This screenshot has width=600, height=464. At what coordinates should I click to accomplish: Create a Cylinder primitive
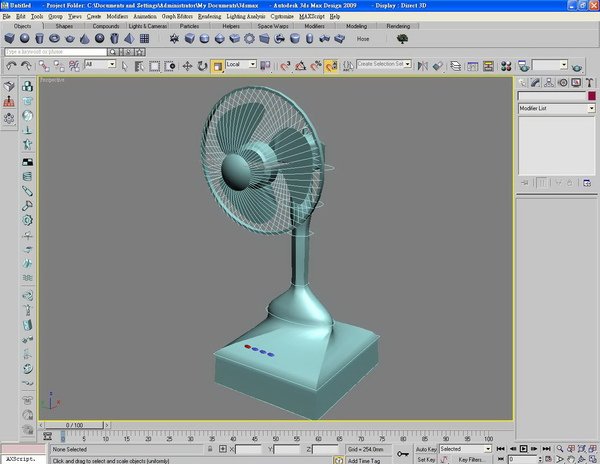(x=39, y=38)
